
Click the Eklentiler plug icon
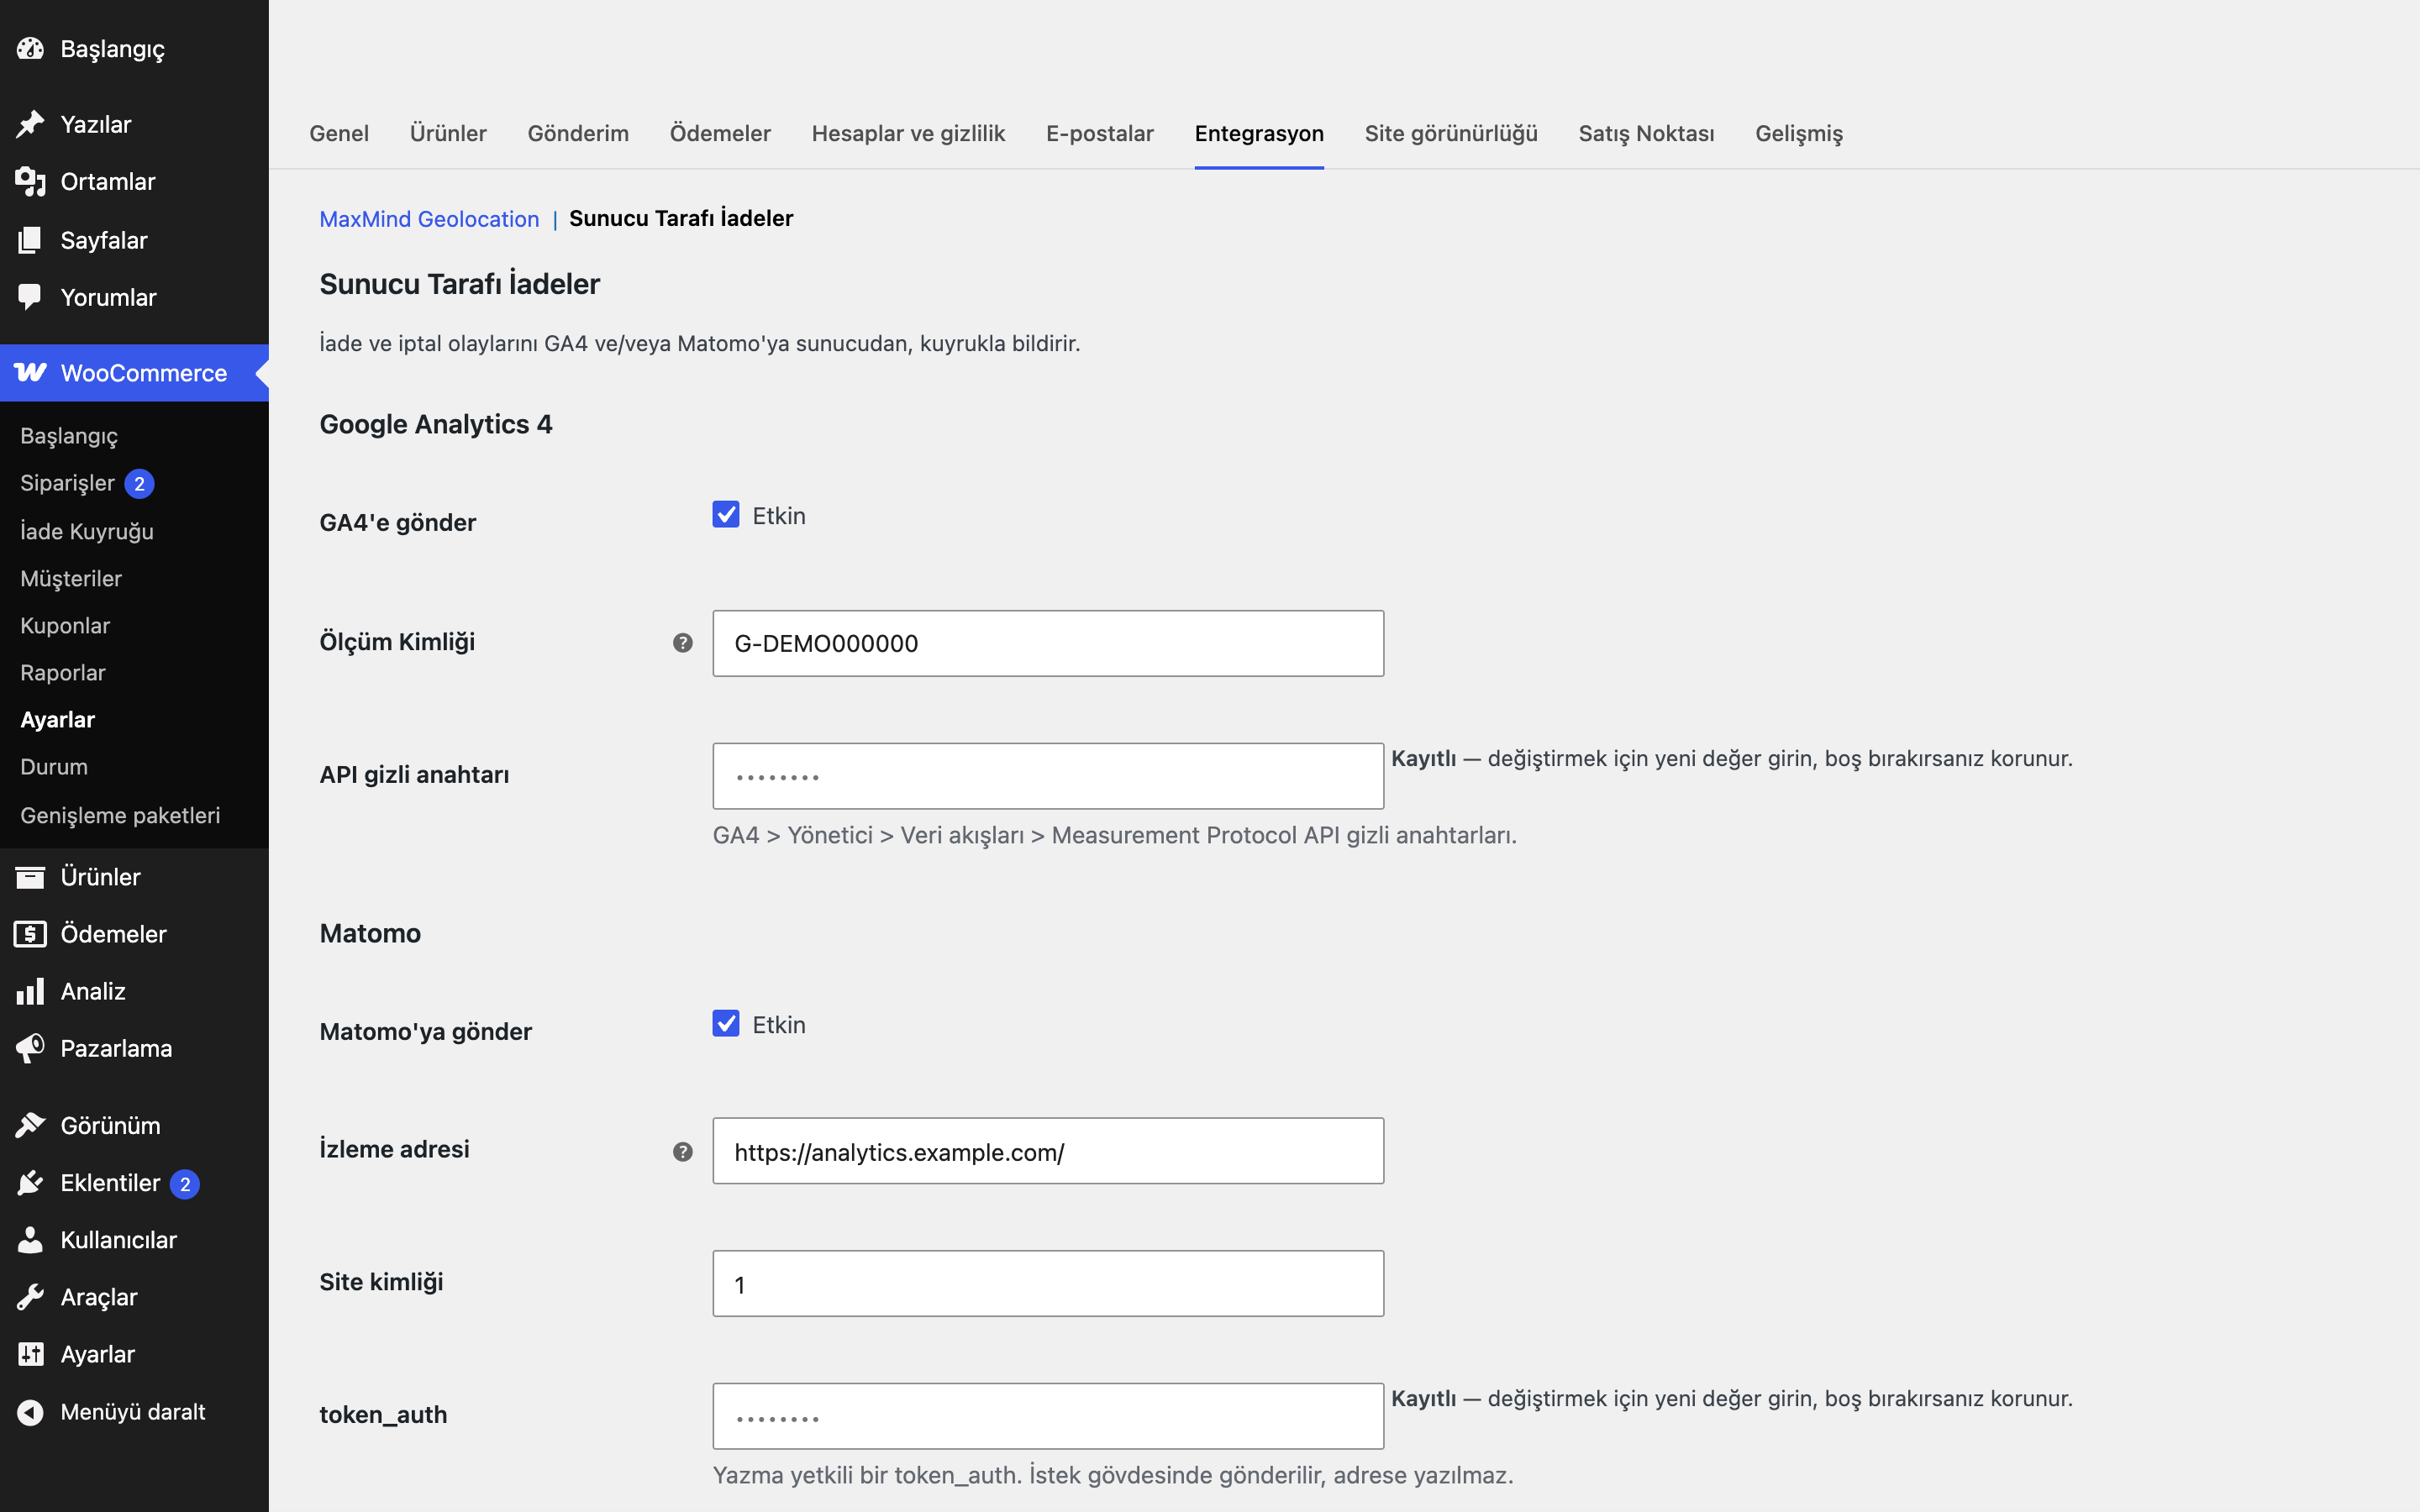30,1183
